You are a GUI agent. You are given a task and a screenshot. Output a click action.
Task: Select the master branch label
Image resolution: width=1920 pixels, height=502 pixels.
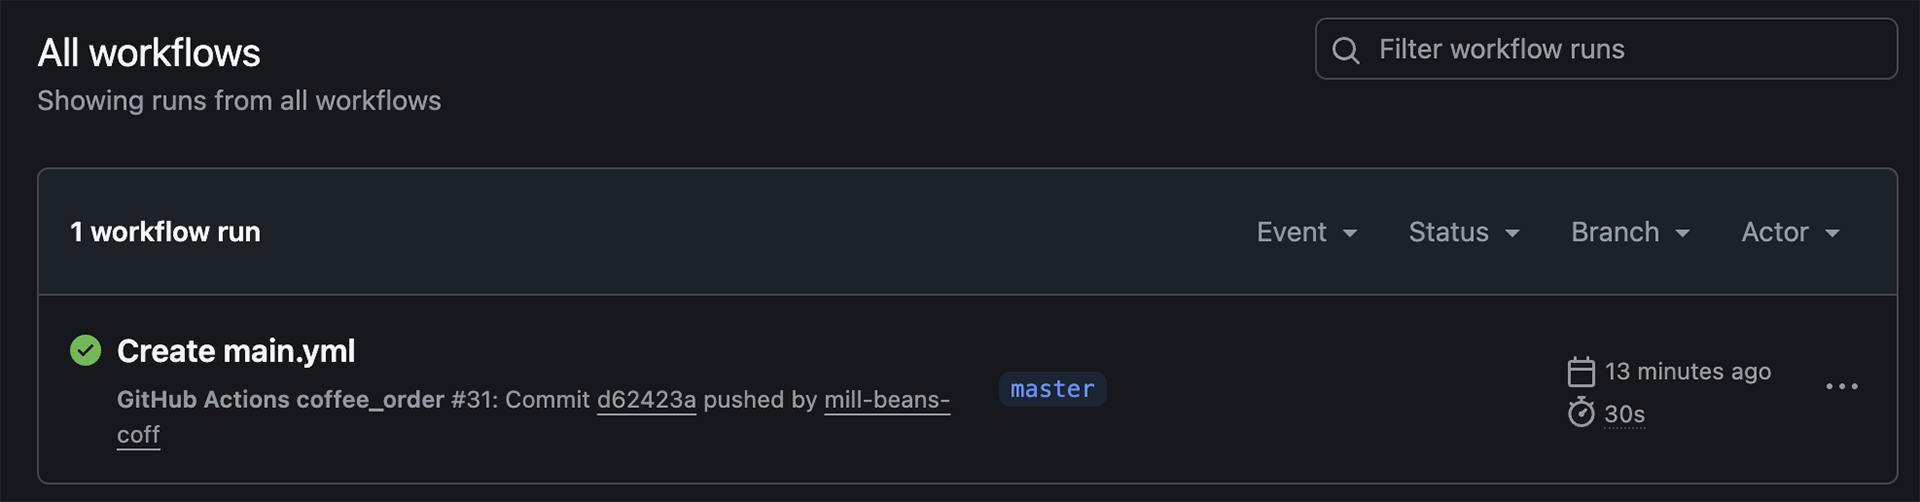[1052, 389]
